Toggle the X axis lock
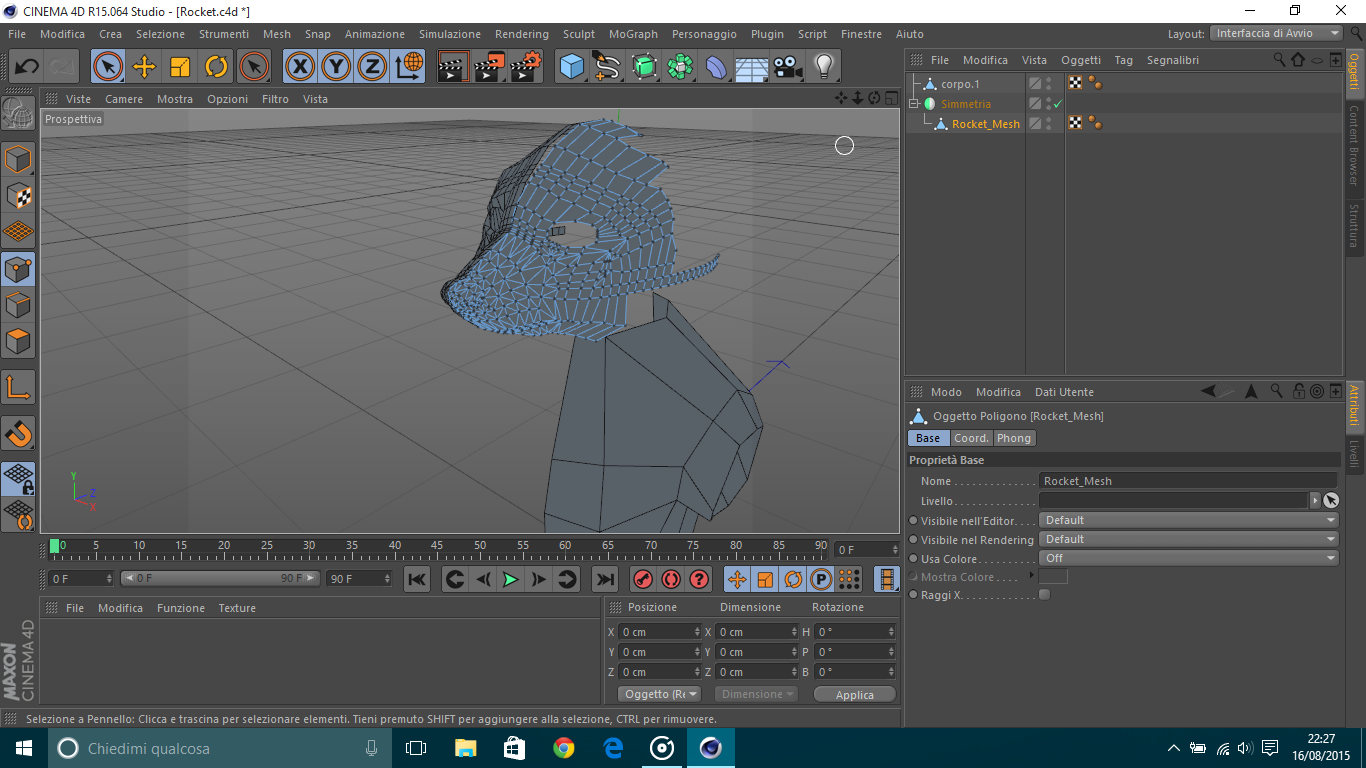 (299, 67)
